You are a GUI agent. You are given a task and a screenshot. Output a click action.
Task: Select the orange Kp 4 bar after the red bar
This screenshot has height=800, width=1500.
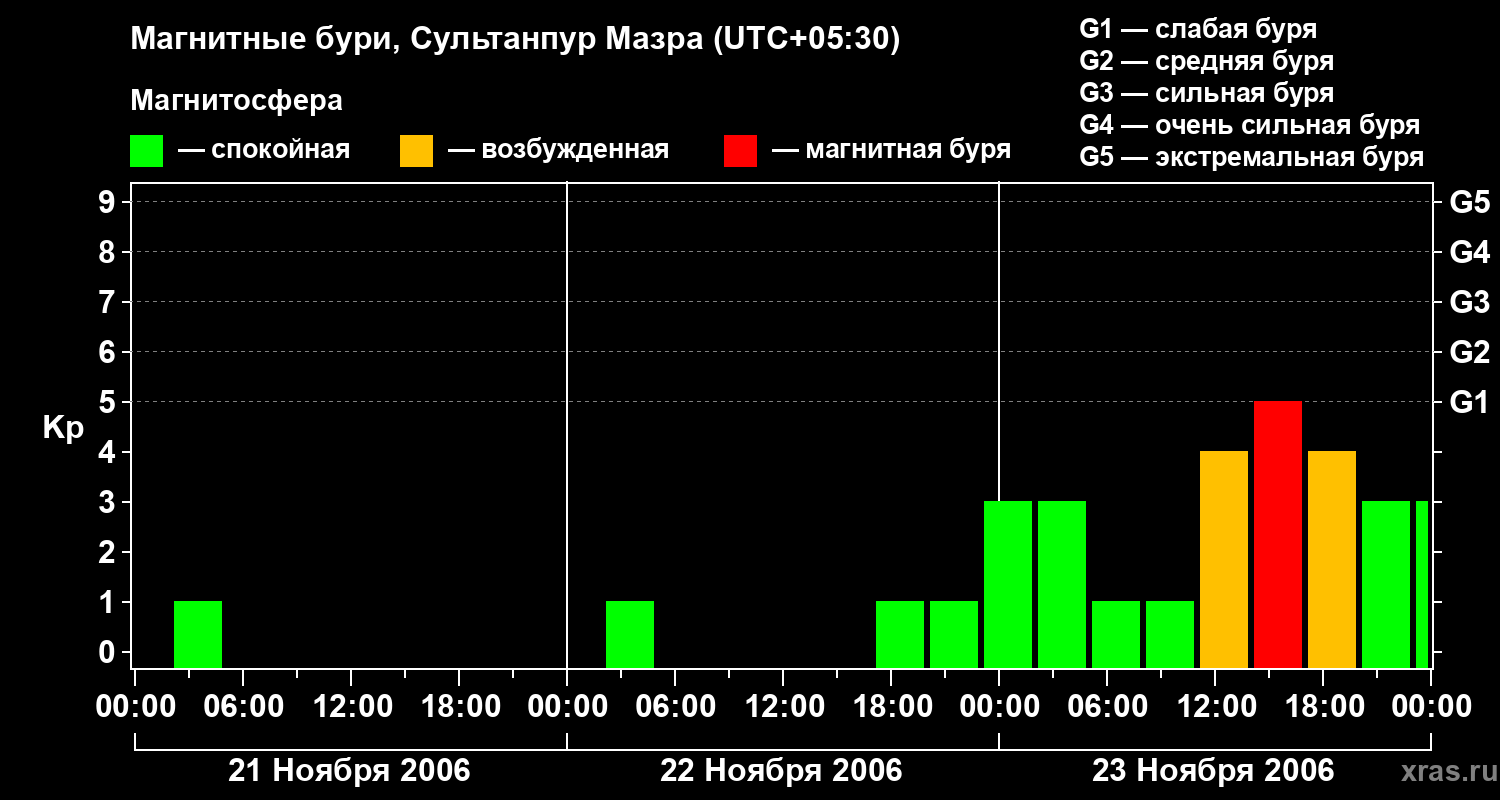(x=1332, y=559)
